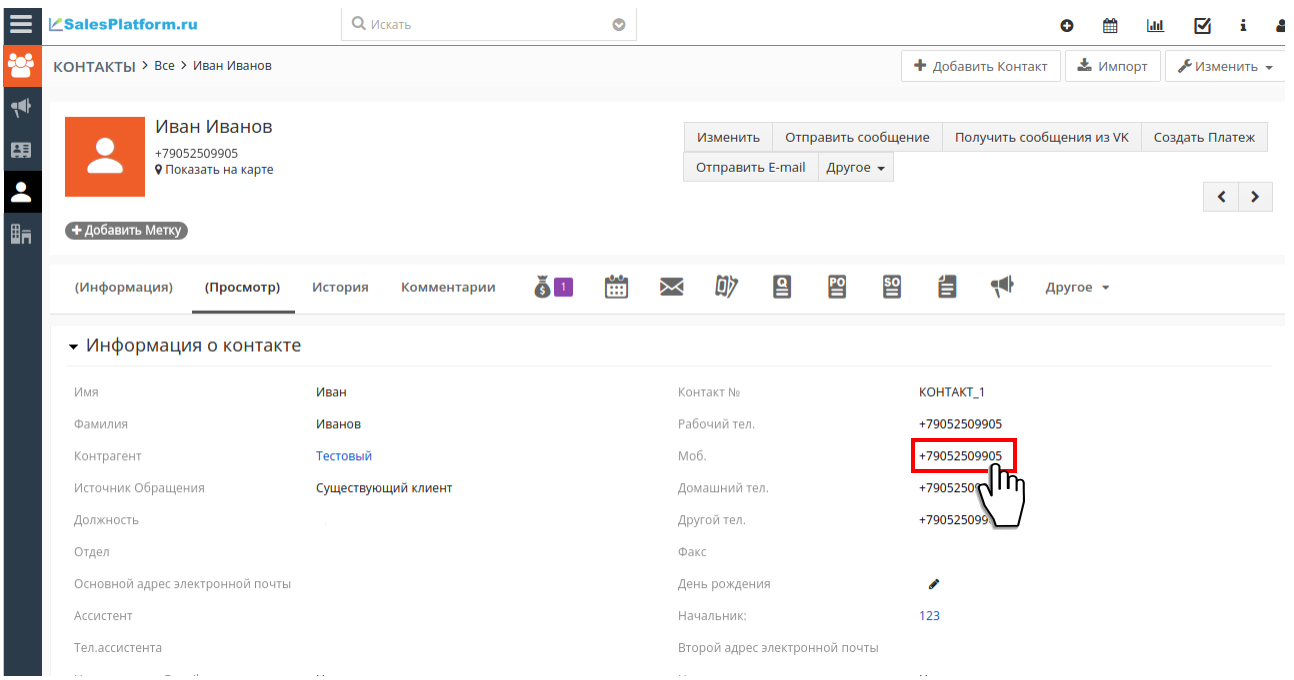The image size is (1294, 680).
Task: Select the megaphone icon in left sidebar
Action: [x=21, y=107]
